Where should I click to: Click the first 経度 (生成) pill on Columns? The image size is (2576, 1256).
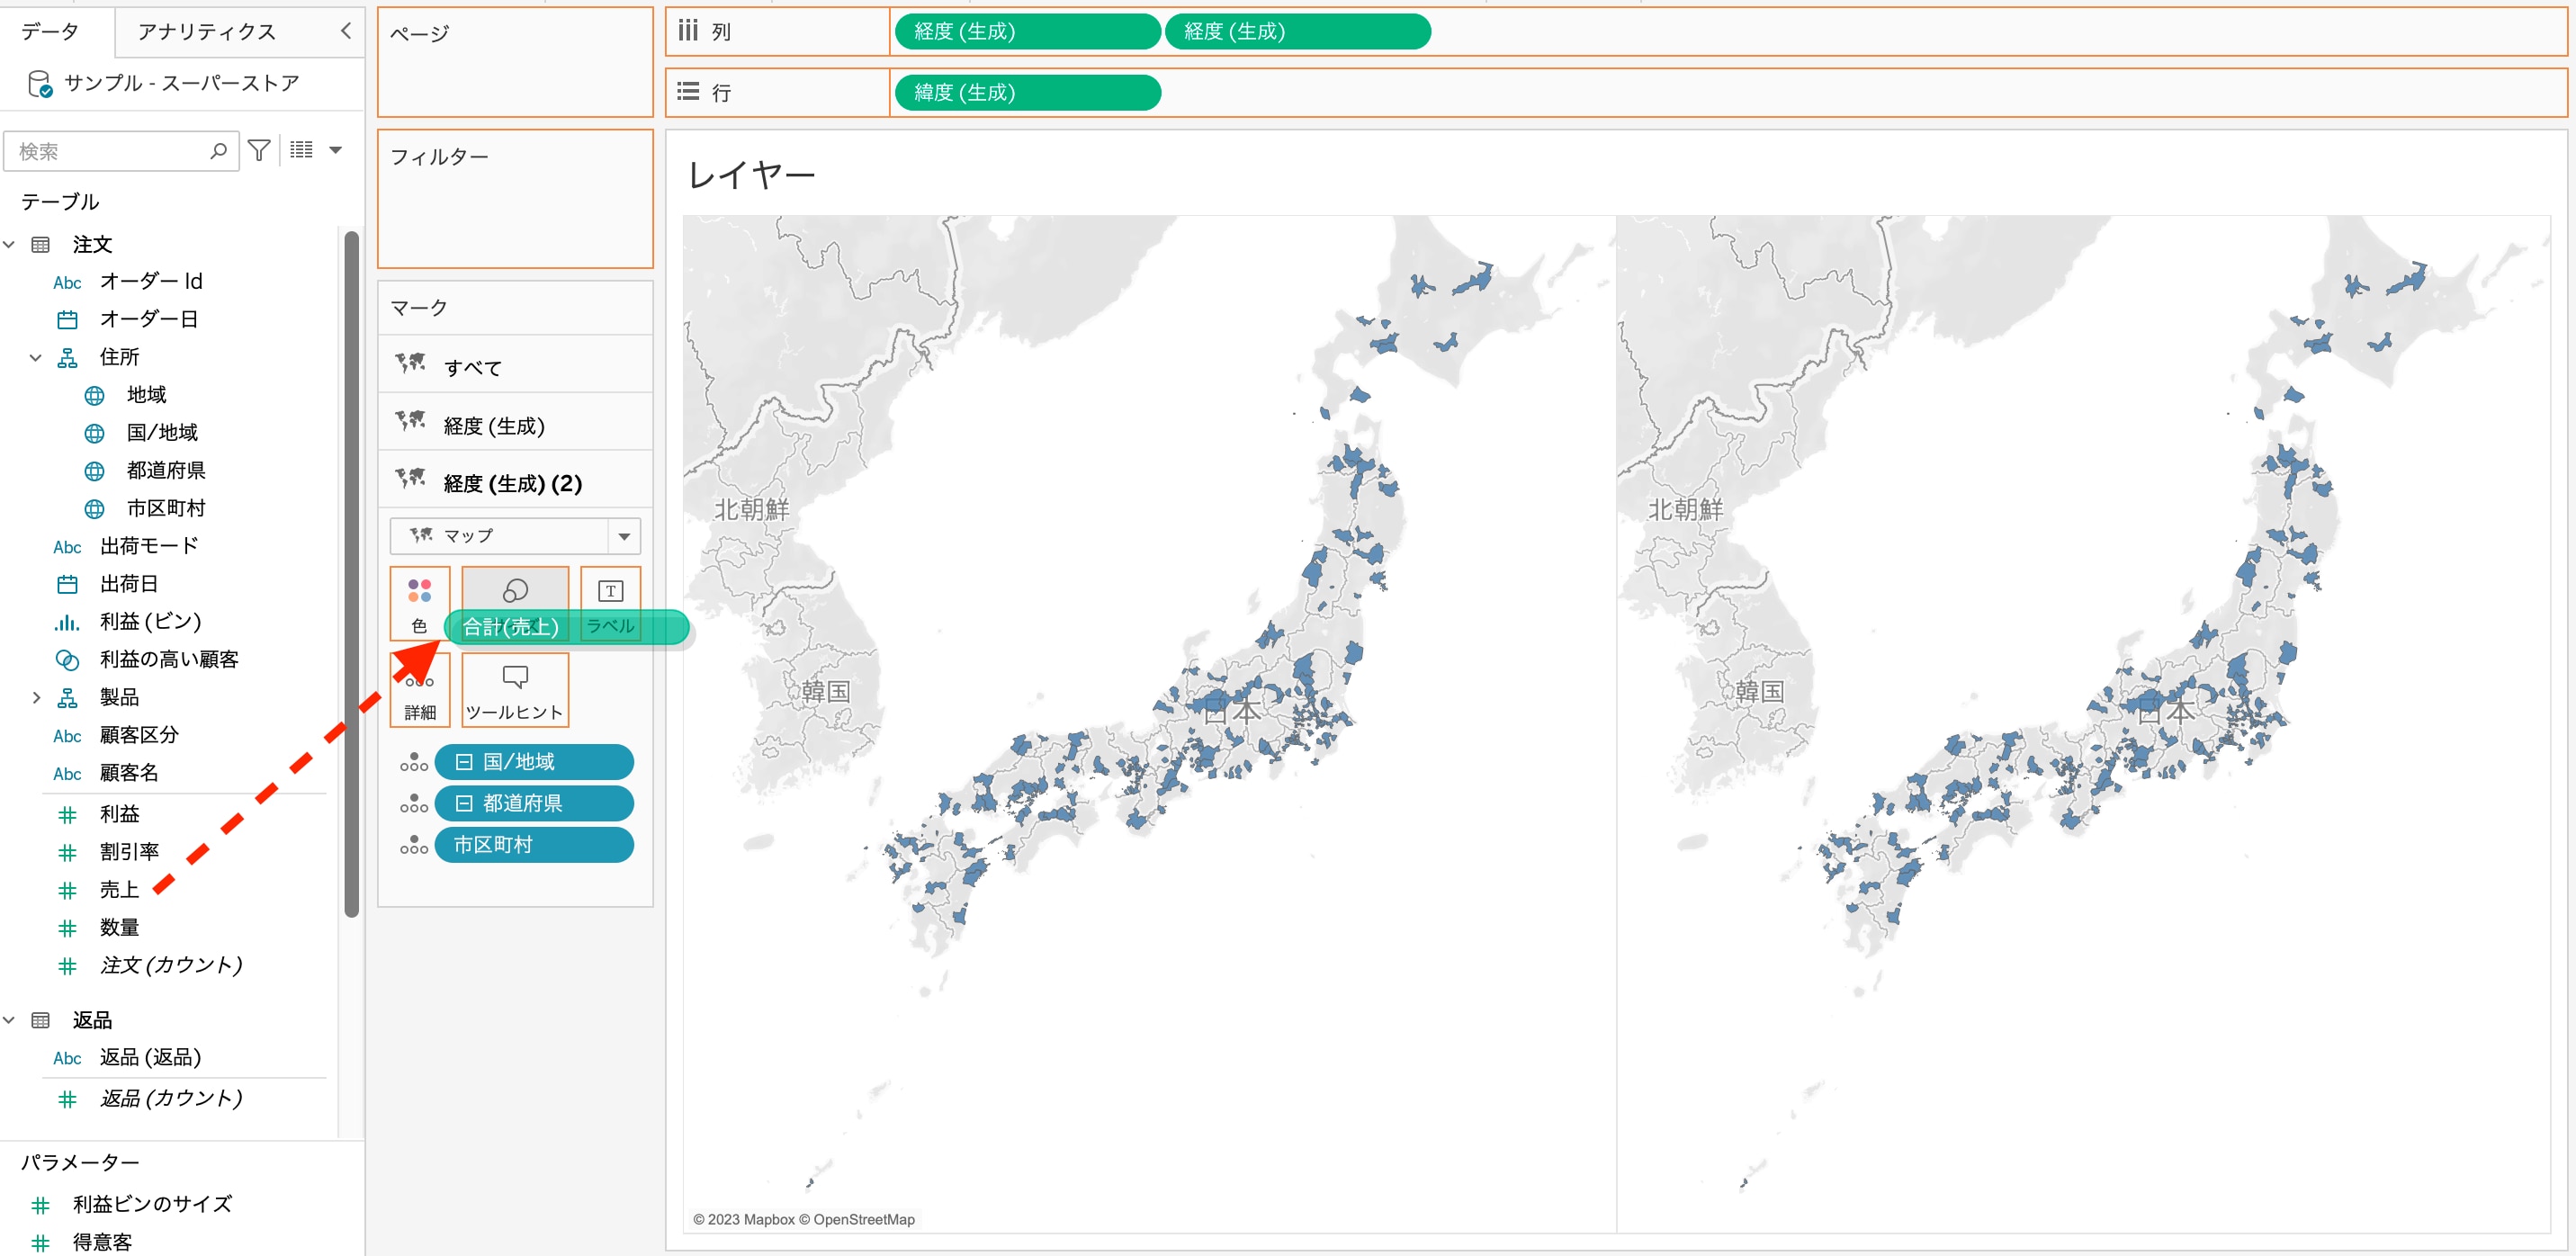pyautogui.click(x=1028, y=32)
